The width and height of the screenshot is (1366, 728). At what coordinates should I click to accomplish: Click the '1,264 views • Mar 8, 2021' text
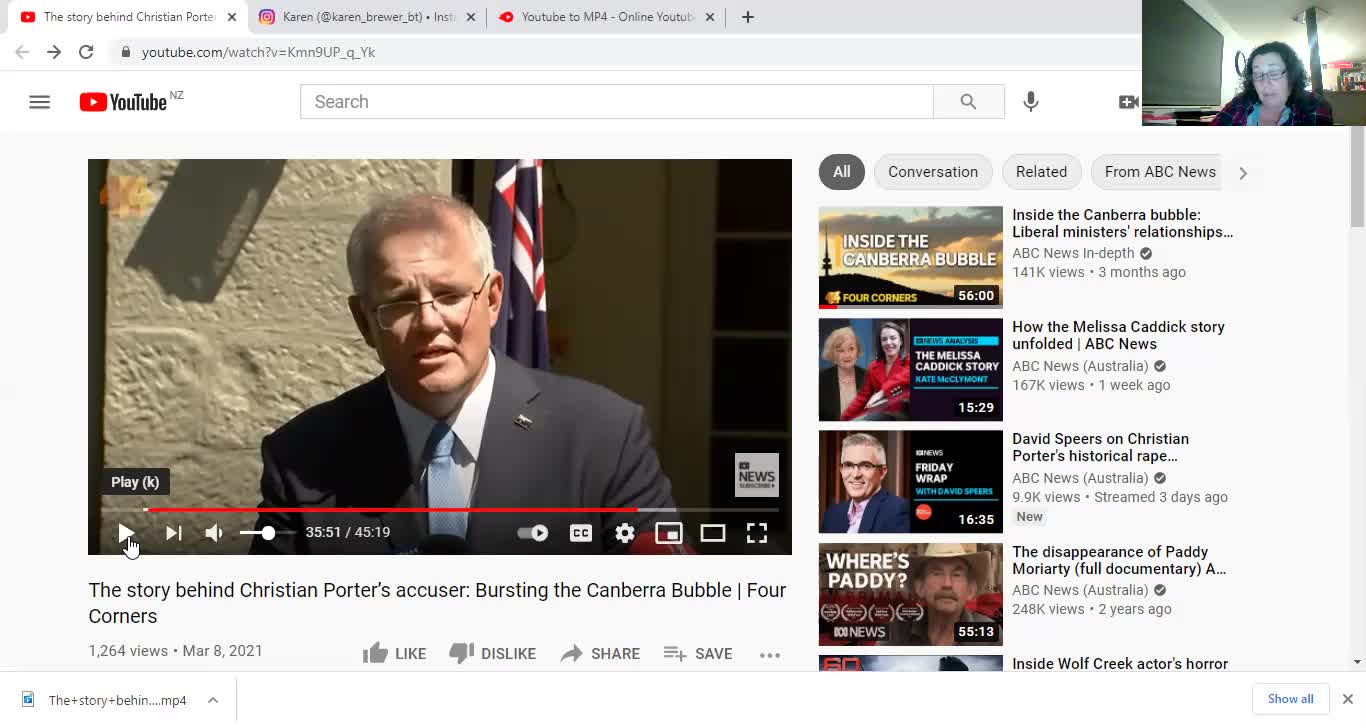pos(175,651)
